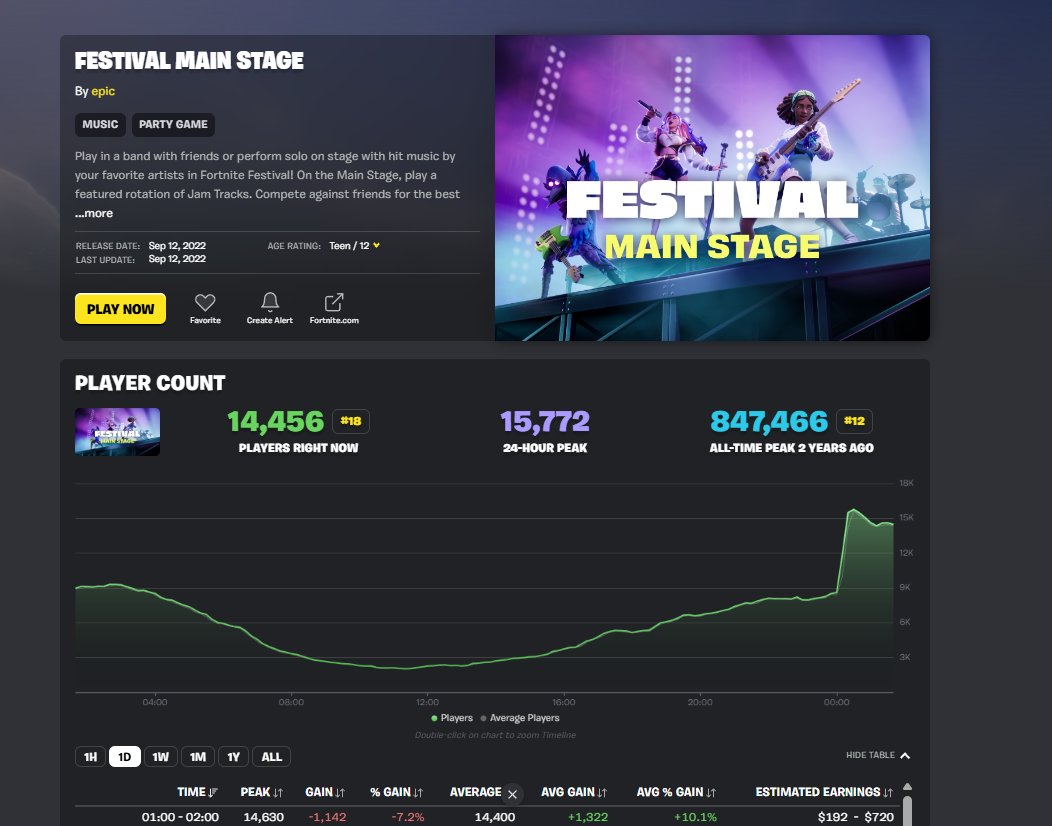Click the Sep 12, 2022 release date value
Screen dimensions: 1052x826
tap(177, 246)
